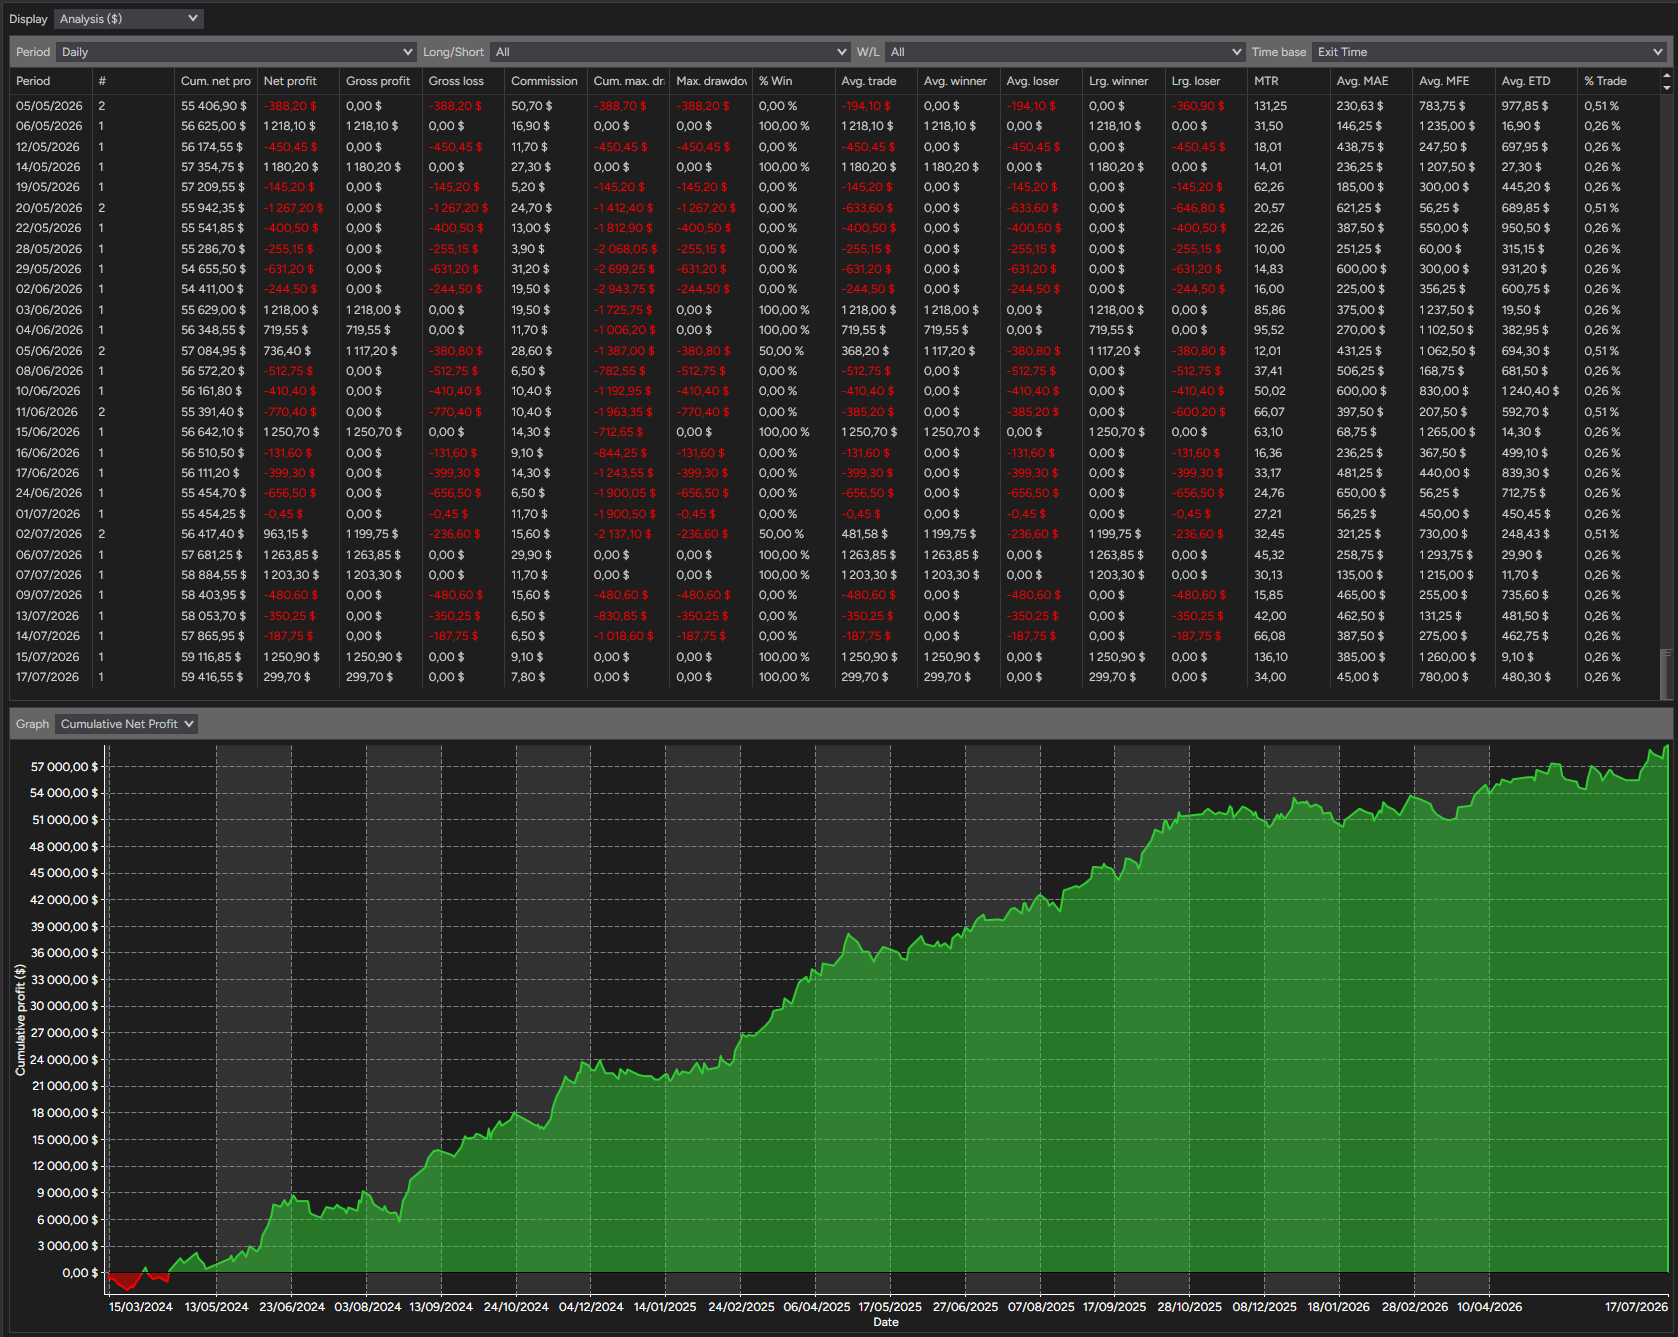Click the Max. drawdown column header
This screenshot has height=1337, width=1678.
[711, 81]
